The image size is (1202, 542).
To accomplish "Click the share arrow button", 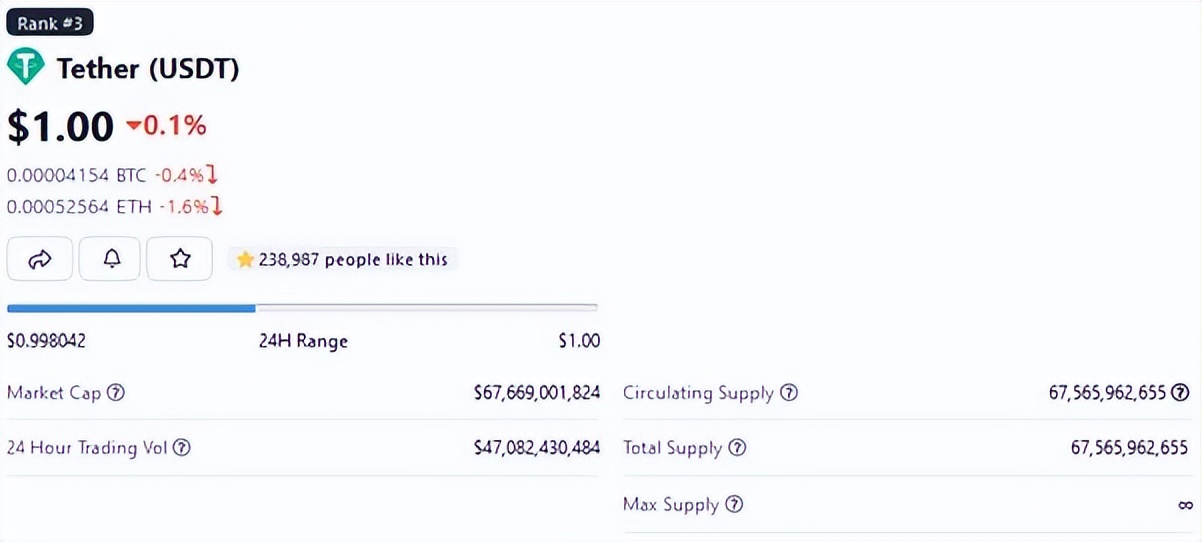I will pyautogui.click(x=40, y=259).
